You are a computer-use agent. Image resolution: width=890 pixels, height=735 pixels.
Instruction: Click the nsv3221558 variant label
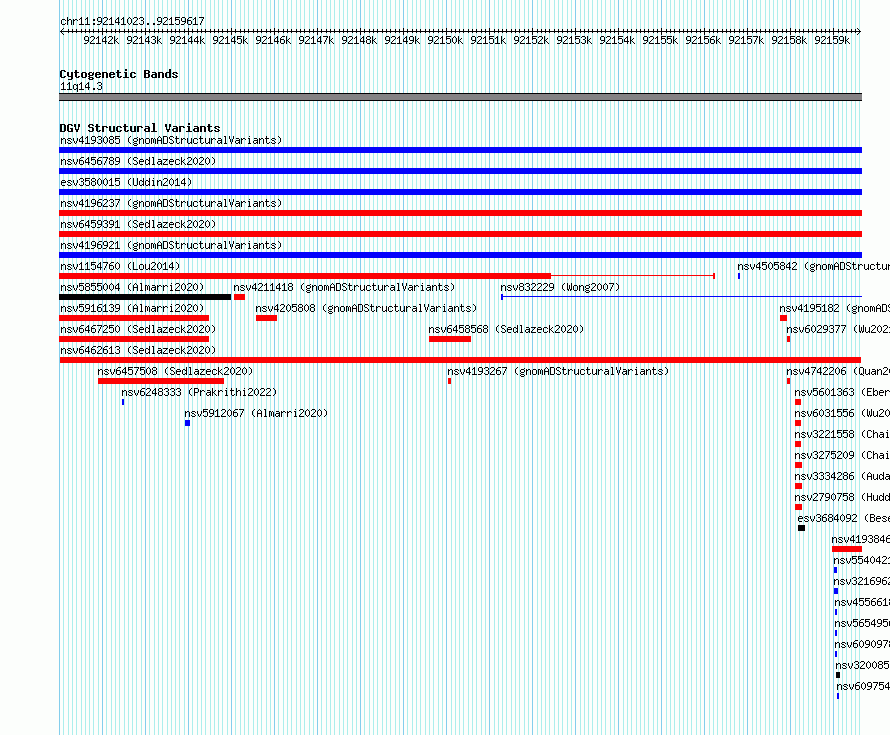842,434
